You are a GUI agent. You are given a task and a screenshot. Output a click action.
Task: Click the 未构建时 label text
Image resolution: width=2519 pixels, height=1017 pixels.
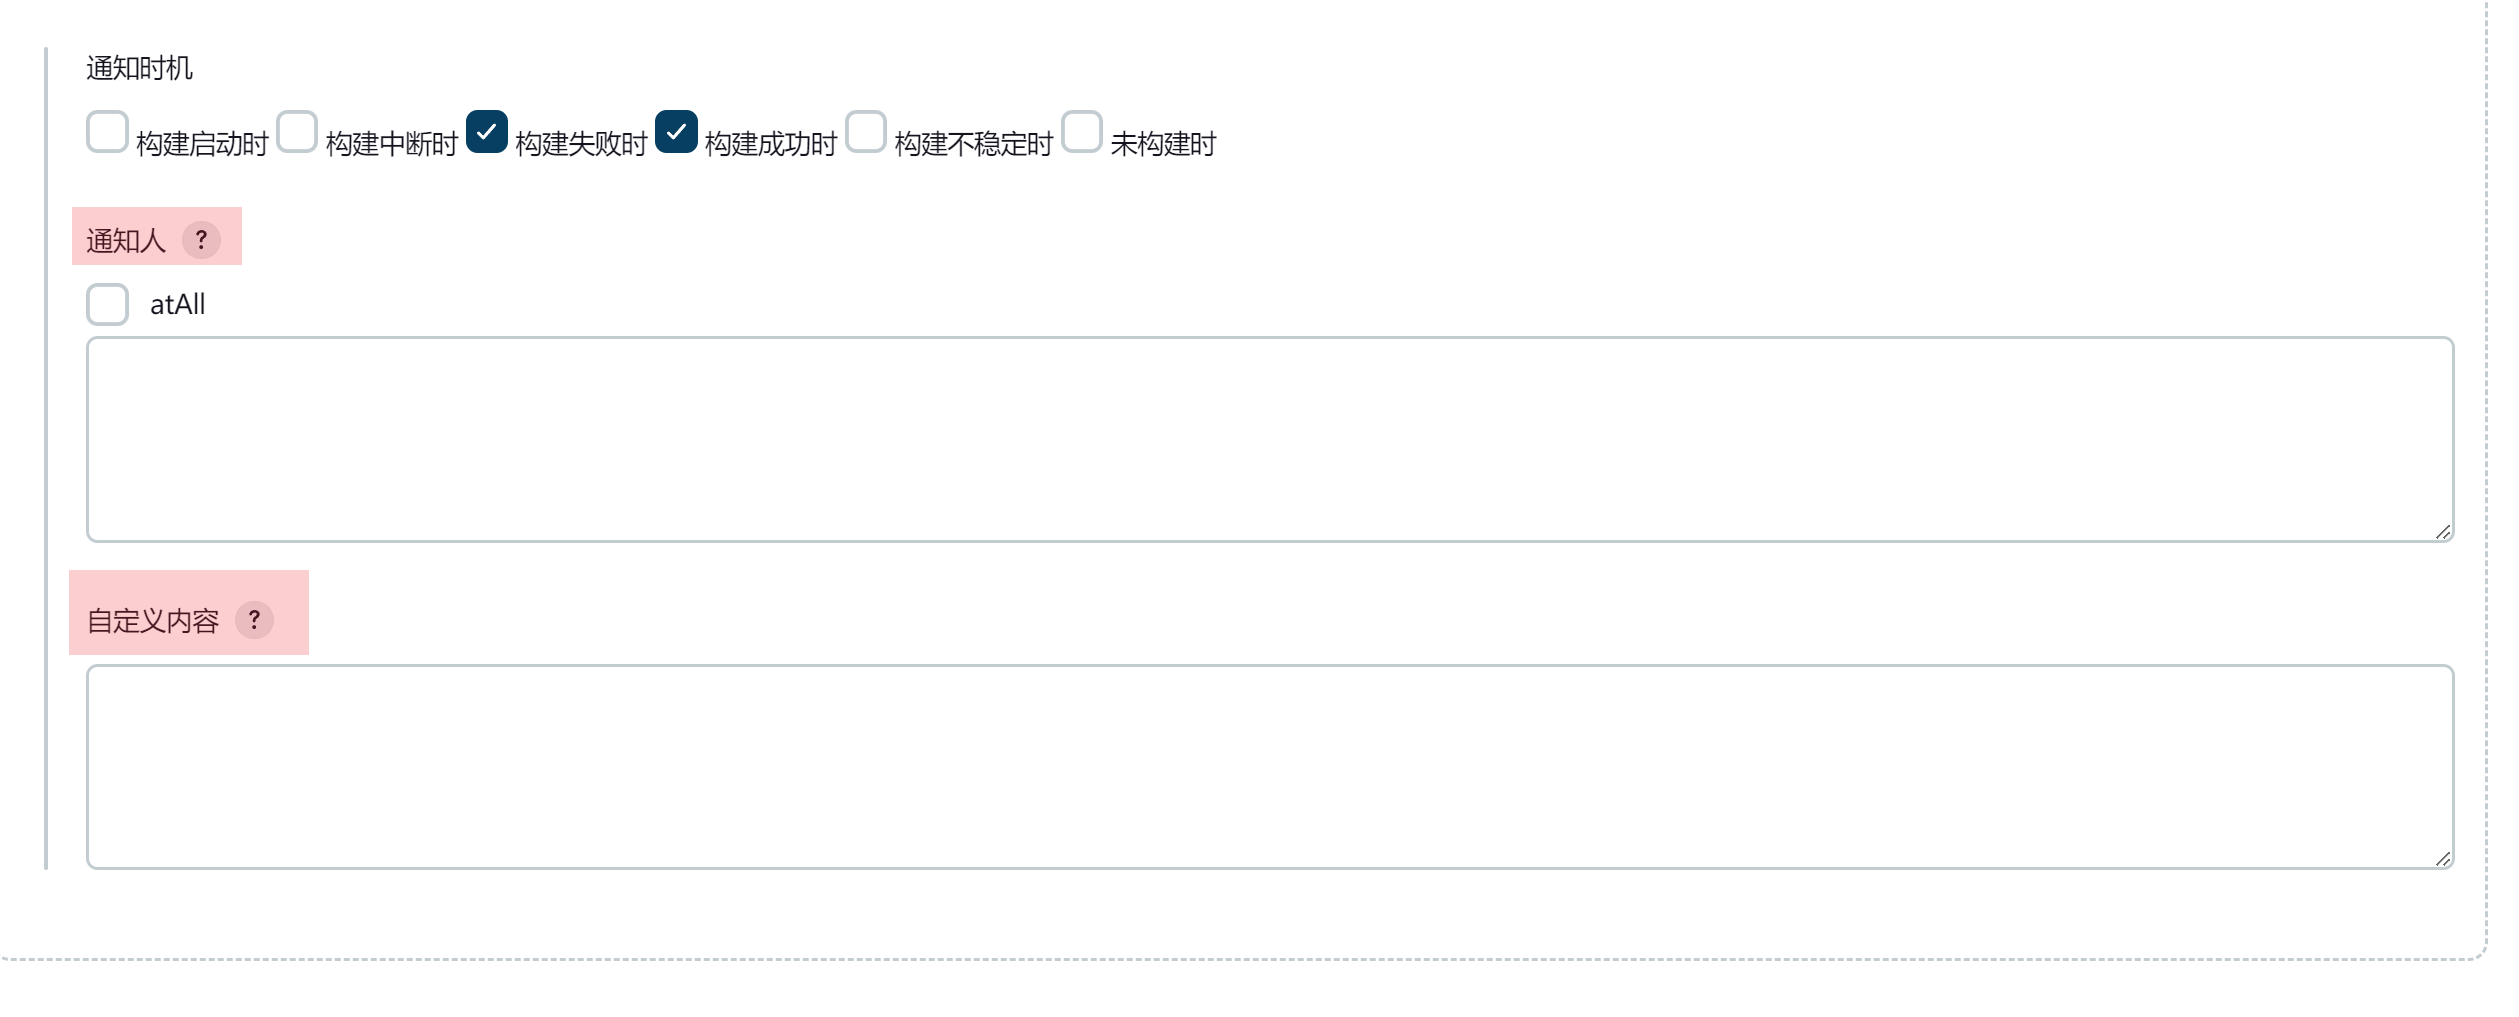click(1163, 144)
